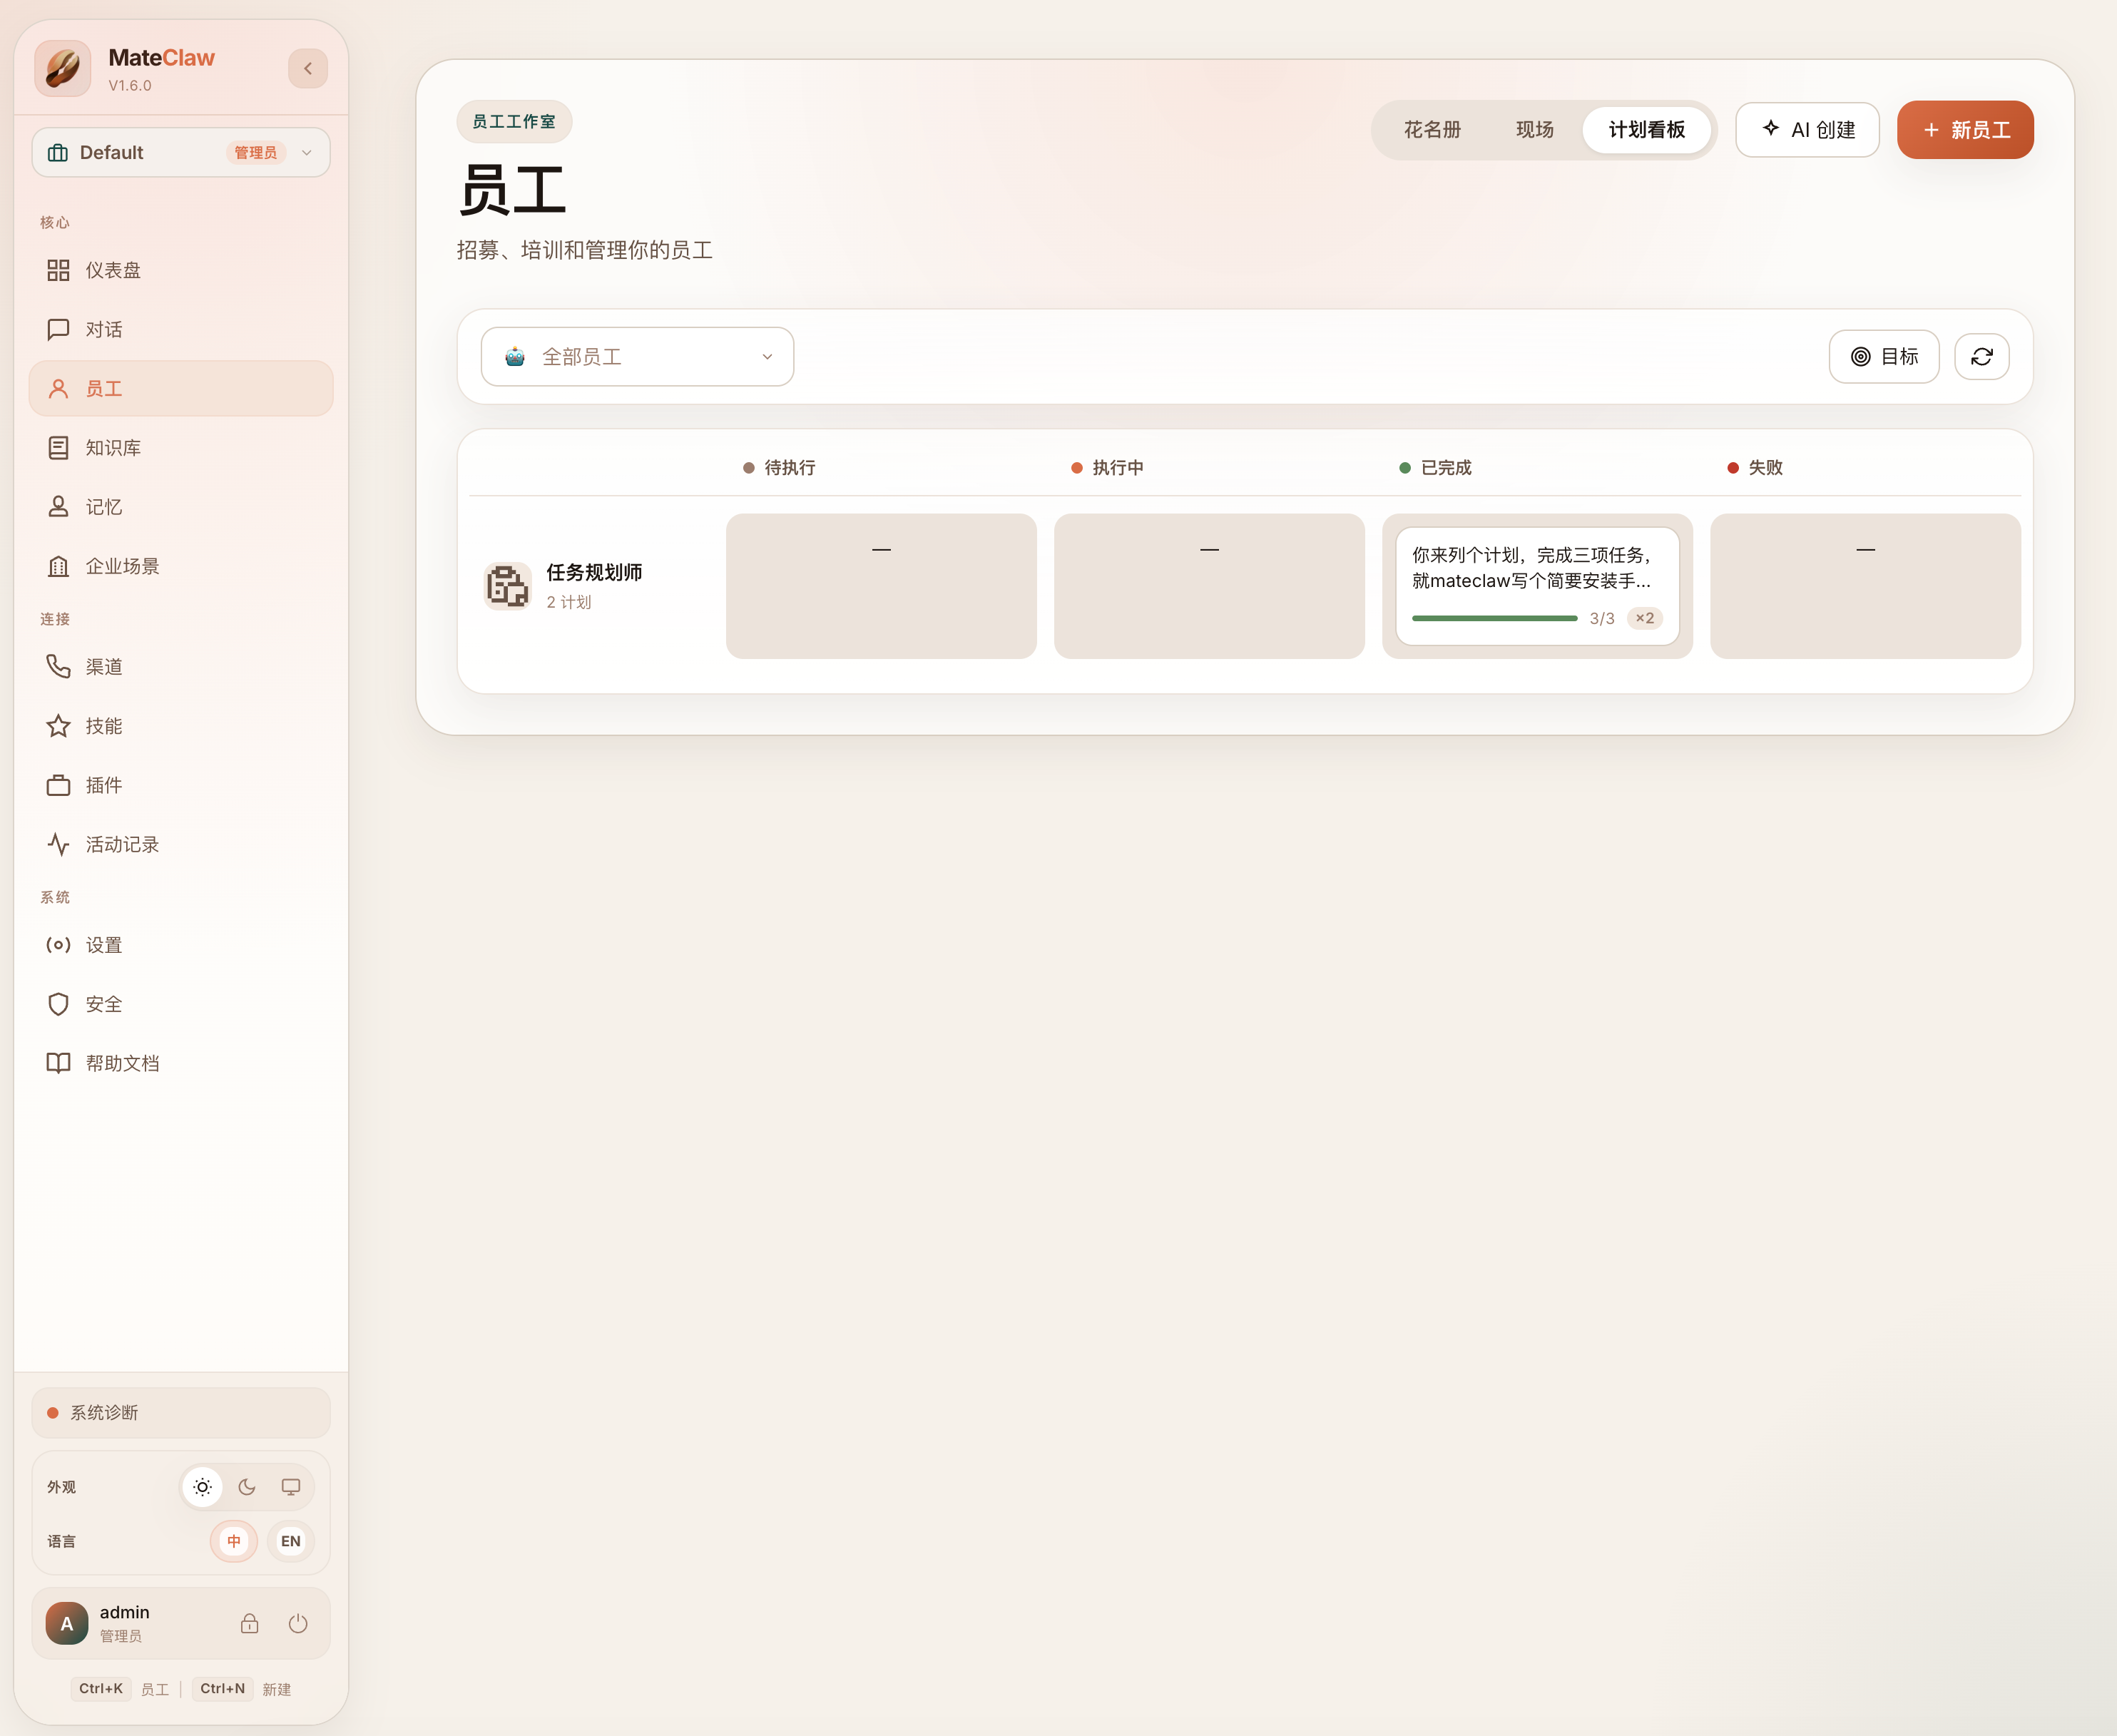This screenshot has width=2117, height=1736.
Task: Click the briefcase icon beside Default
Action: coord(58,153)
